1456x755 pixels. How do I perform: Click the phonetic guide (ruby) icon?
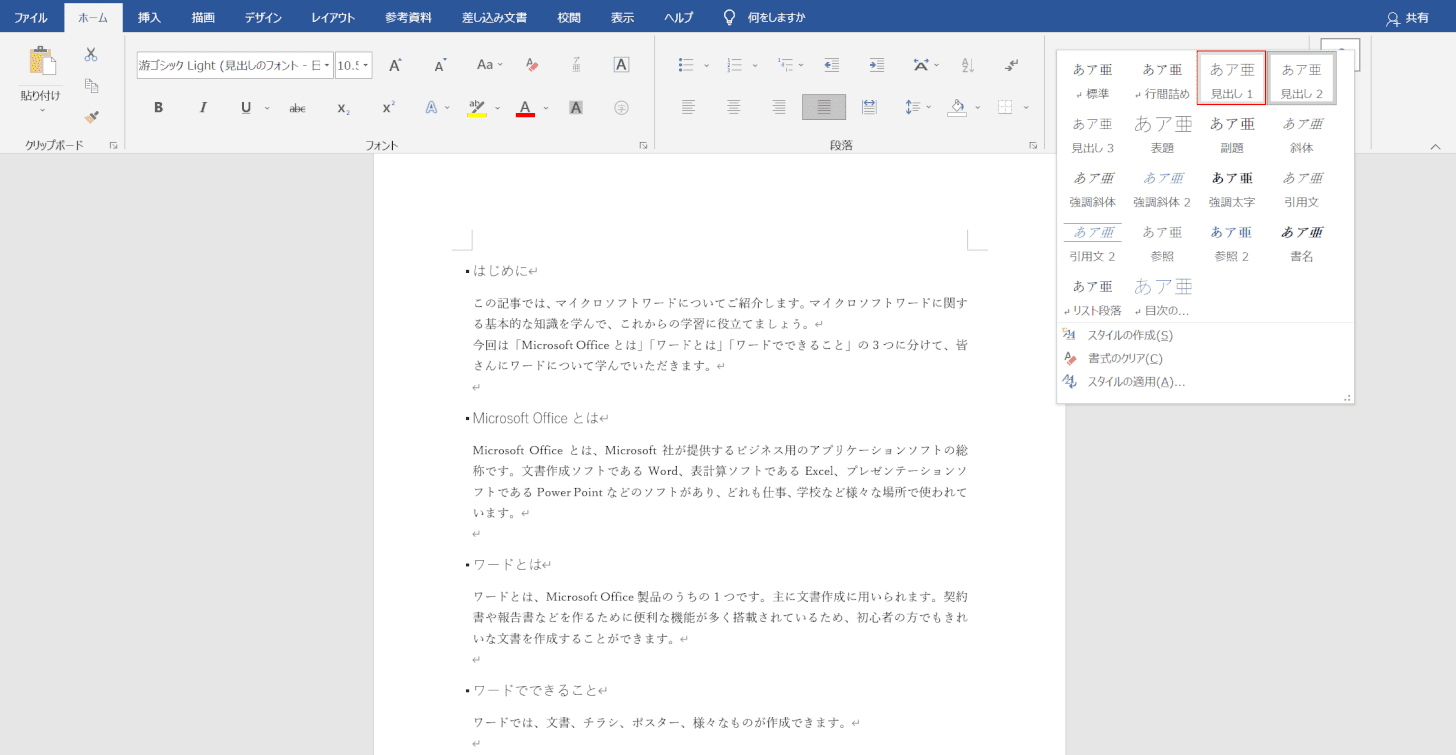click(x=576, y=65)
